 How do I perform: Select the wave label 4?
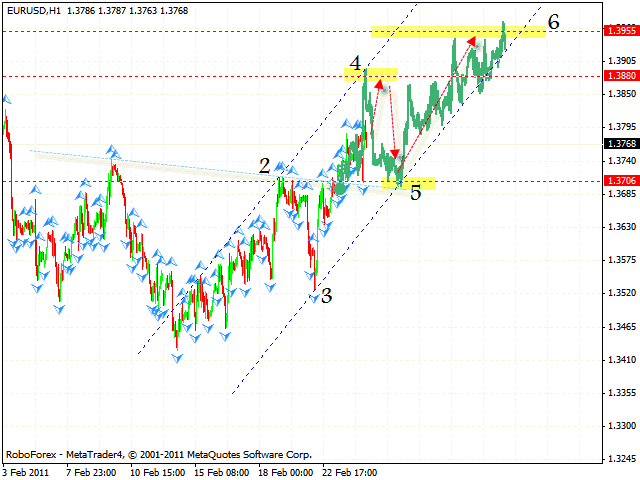354,61
